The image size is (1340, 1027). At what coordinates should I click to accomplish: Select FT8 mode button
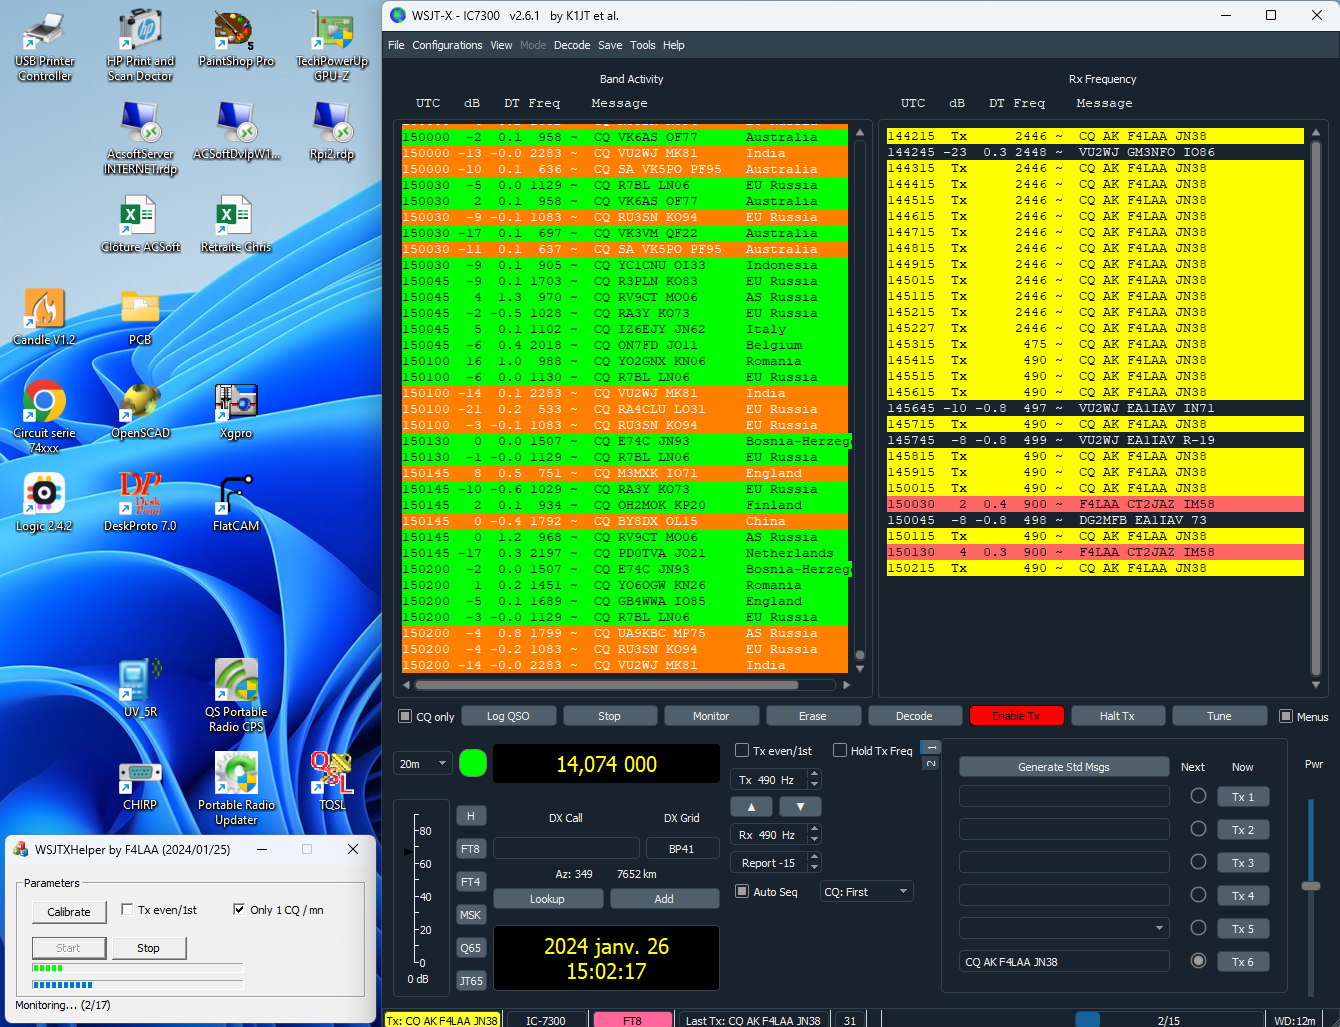470,849
